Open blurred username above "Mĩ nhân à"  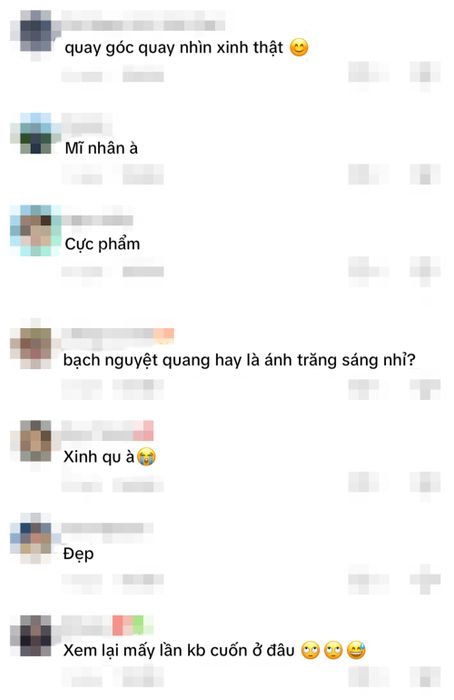[87, 123]
